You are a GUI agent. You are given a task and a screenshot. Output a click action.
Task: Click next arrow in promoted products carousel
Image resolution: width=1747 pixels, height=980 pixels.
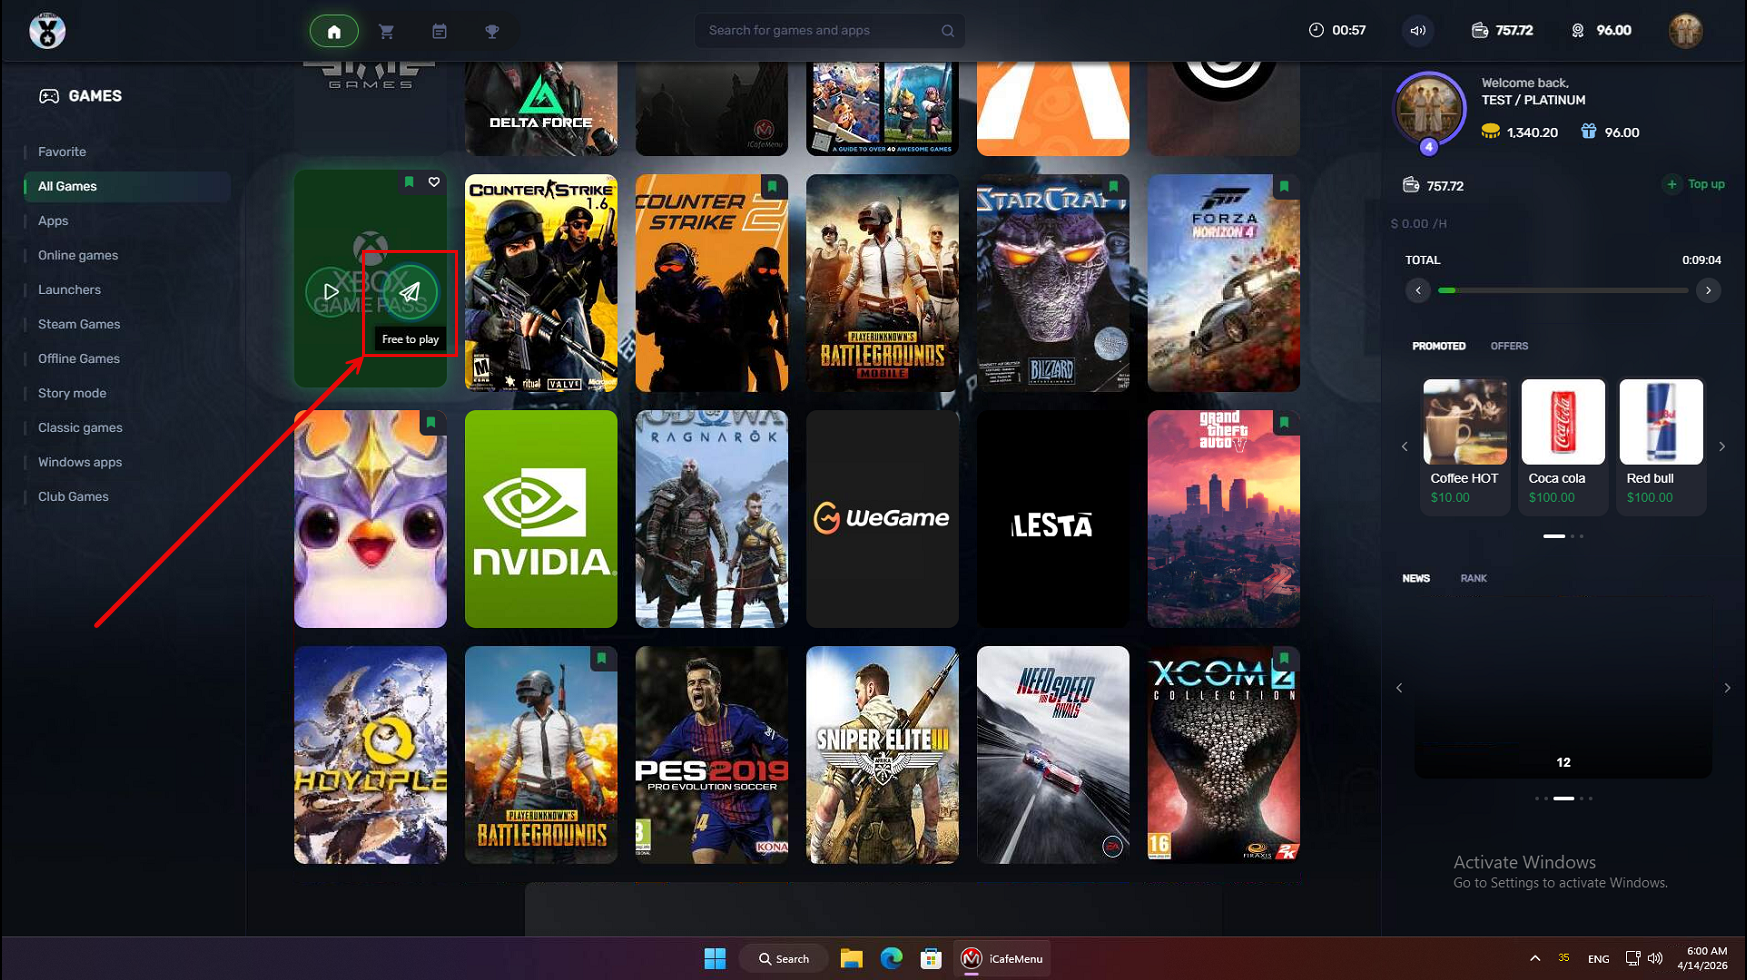1721,447
